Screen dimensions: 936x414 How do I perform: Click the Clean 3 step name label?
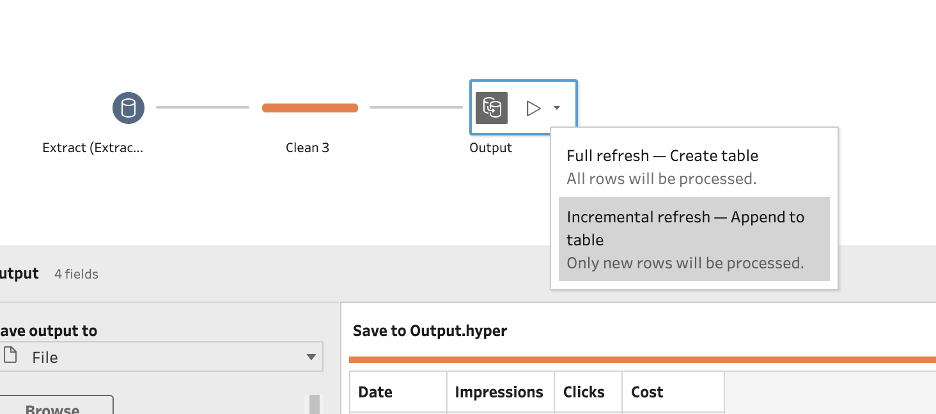[308, 148]
